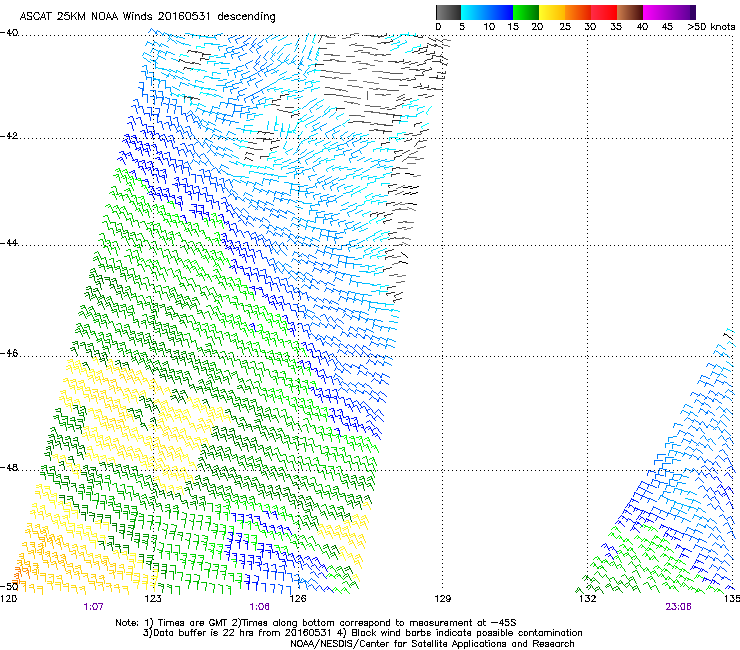Click the NOAA/NESDIS credit line
740x650 pixels.
coord(432,644)
